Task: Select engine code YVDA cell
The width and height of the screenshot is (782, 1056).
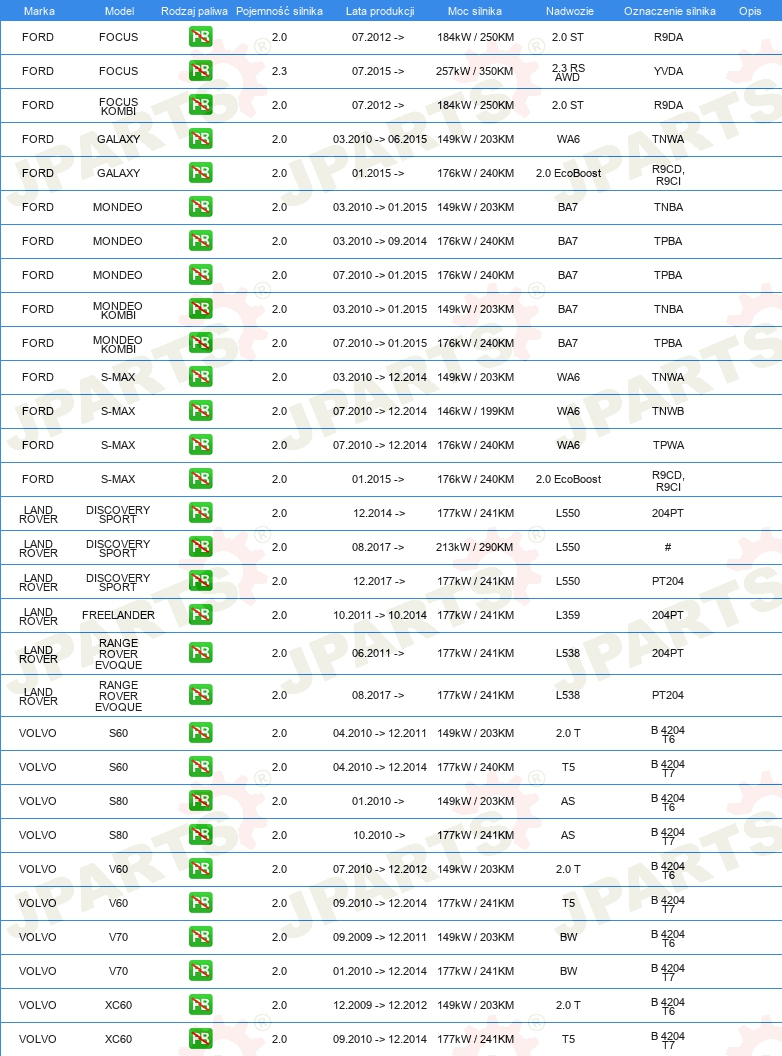Action: tap(668, 71)
